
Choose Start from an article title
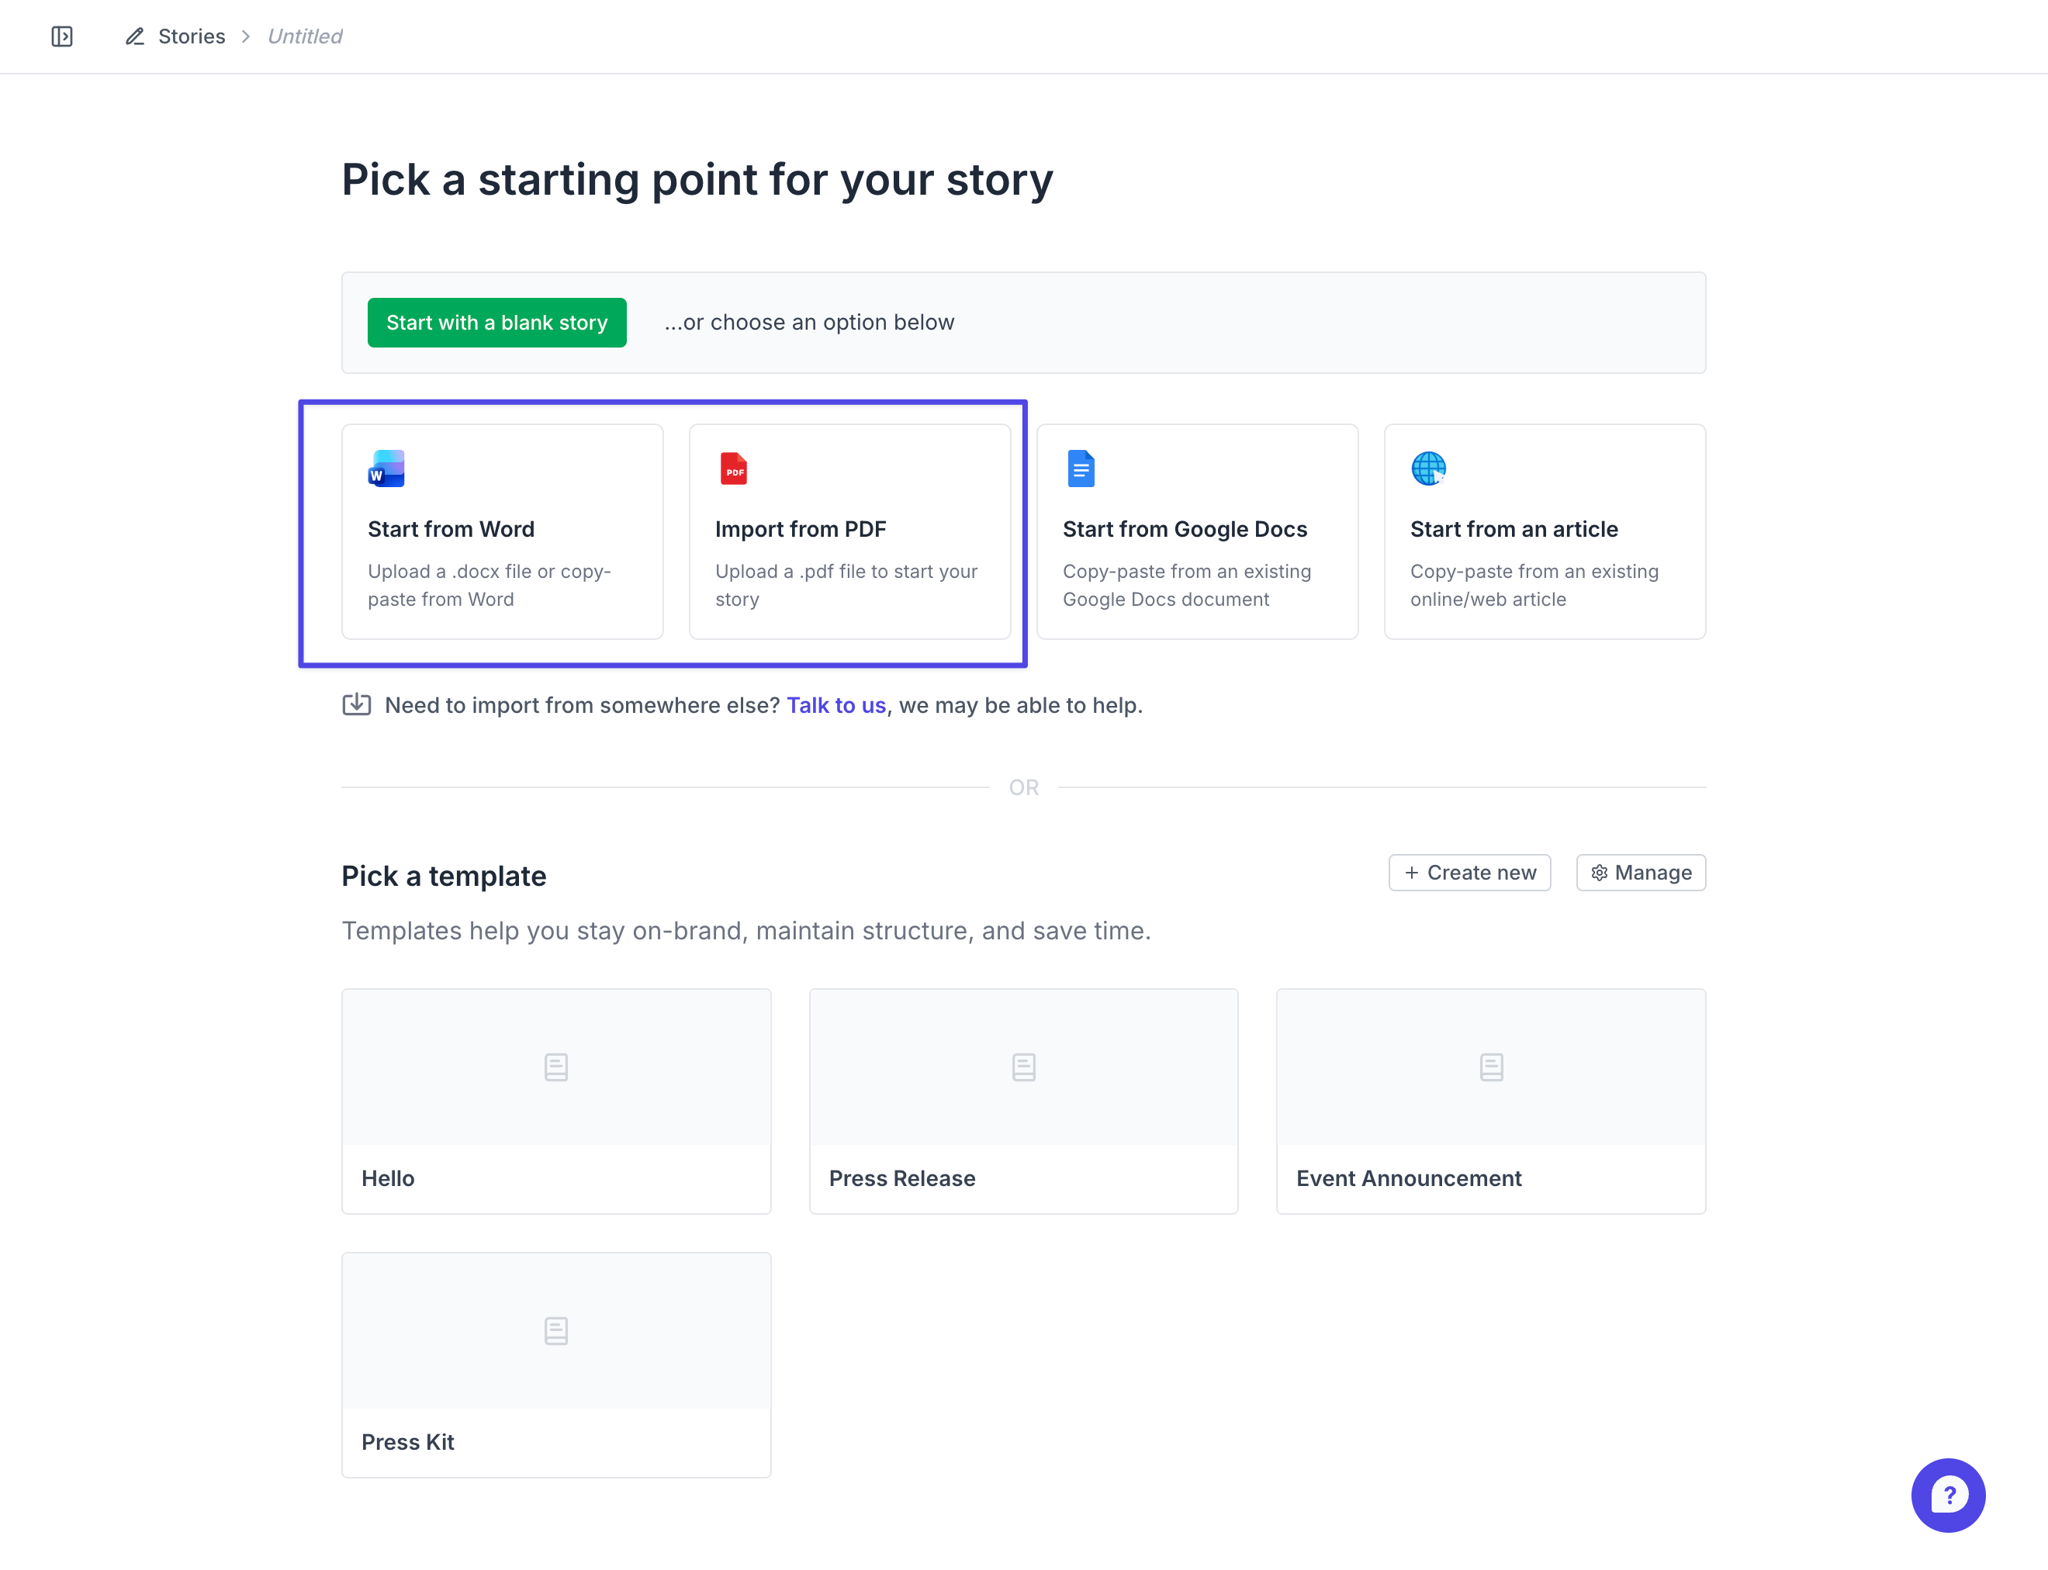pyautogui.click(x=1514, y=529)
